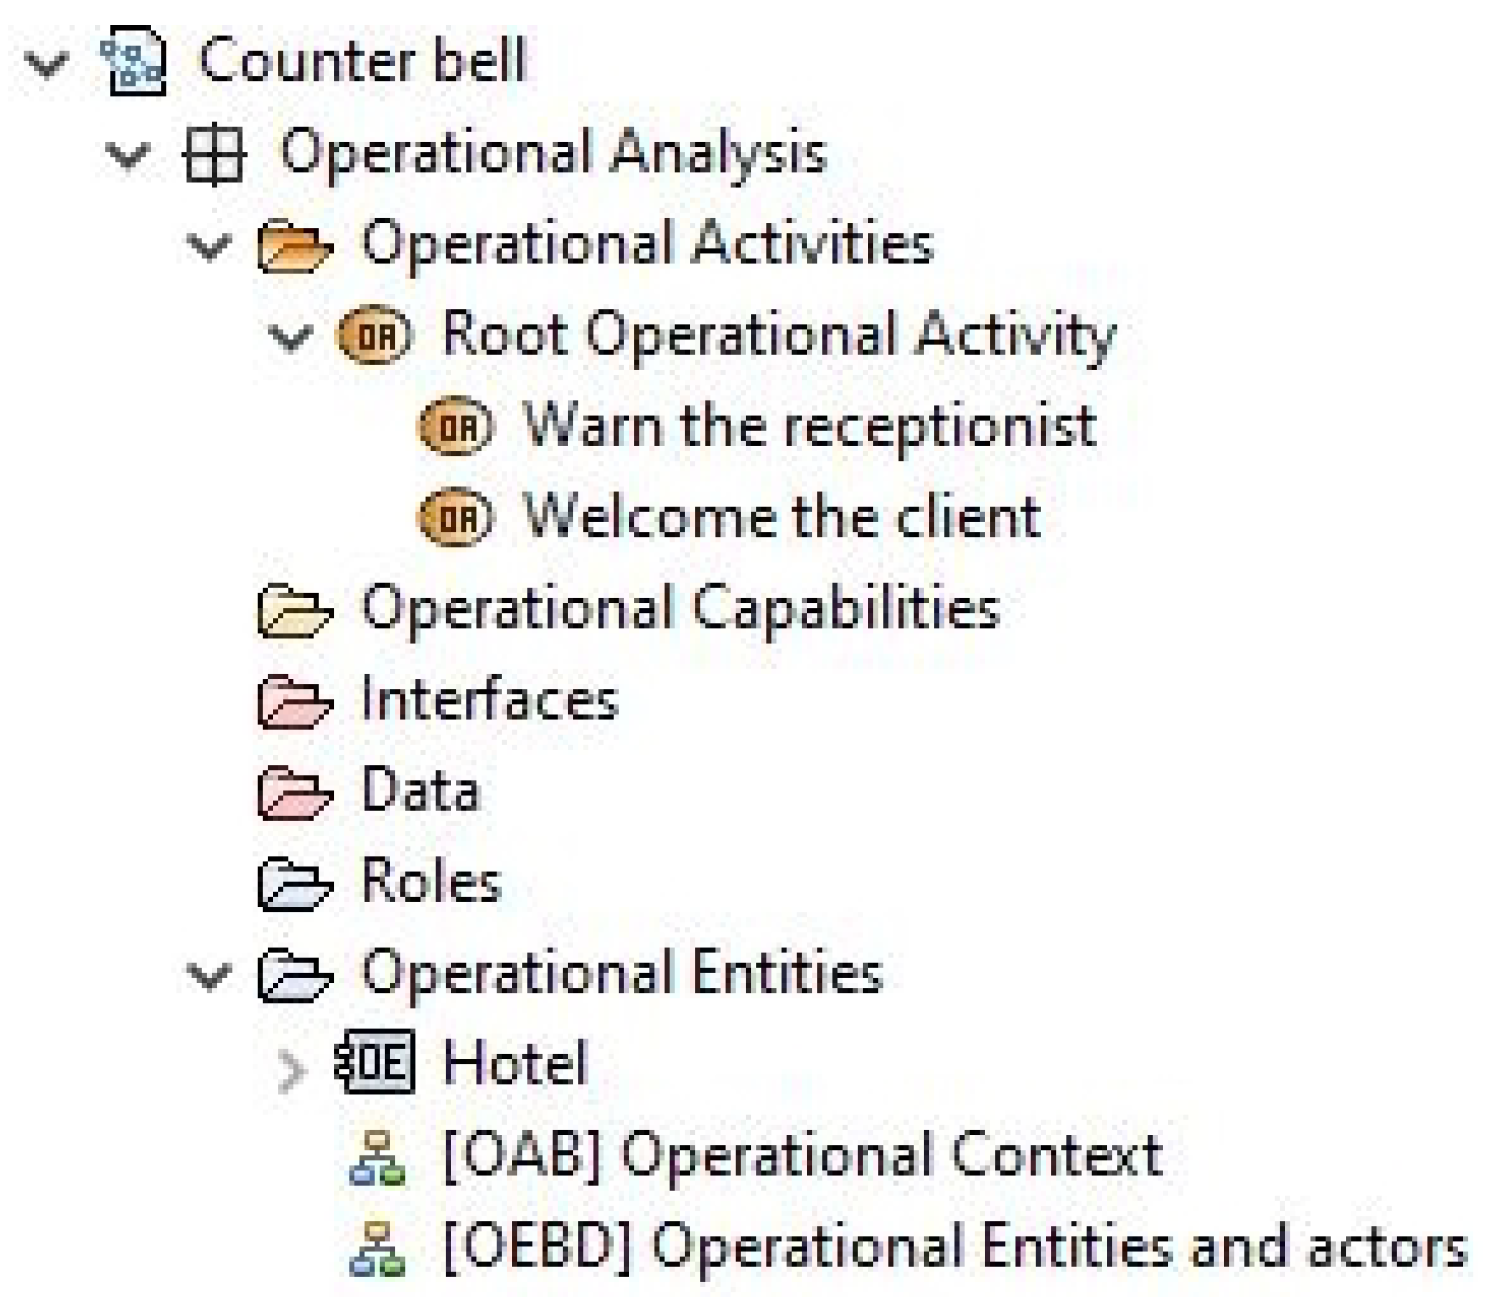Expand the Hotel entity node

pyautogui.click(x=291, y=1070)
